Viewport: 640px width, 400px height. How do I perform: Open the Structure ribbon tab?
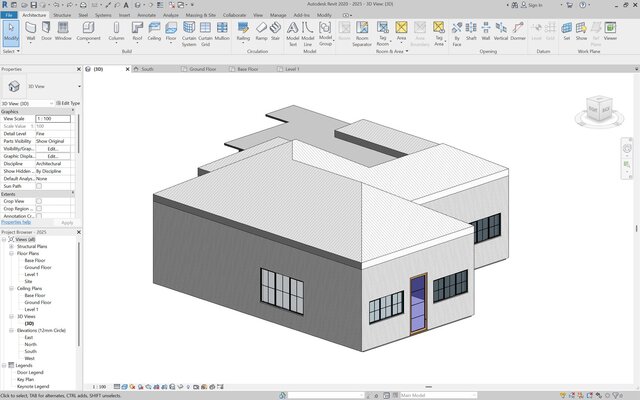coord(62,16)
